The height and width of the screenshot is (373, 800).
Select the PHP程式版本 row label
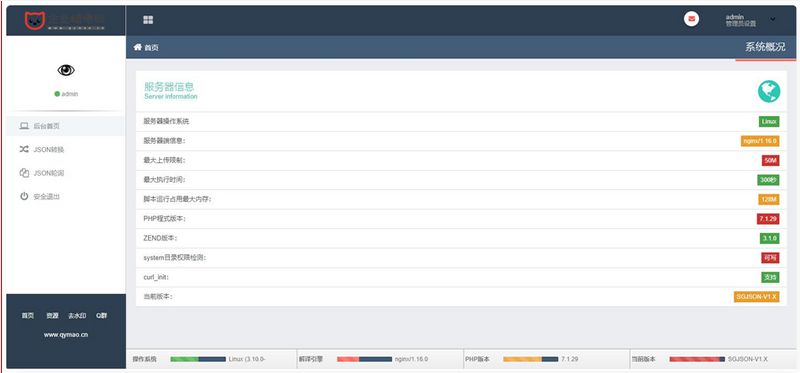pyautogui.click(x=165, y=219)
